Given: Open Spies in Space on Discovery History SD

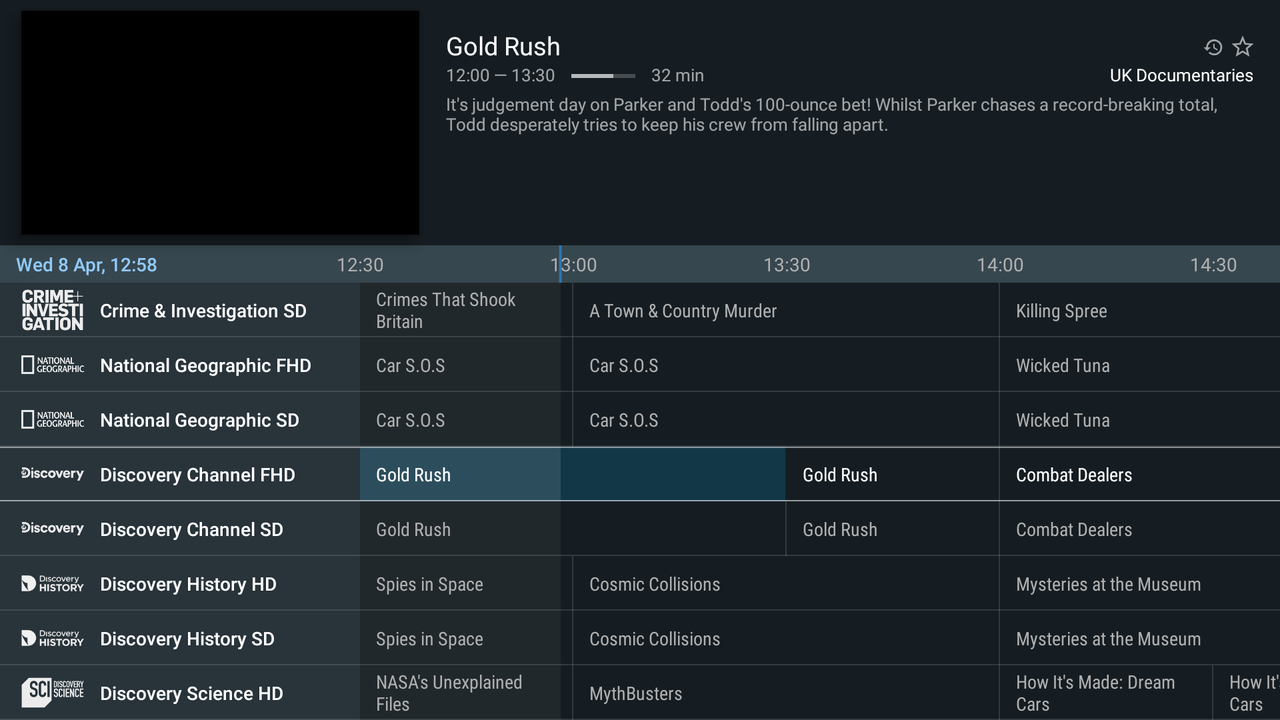Looking at the screenshot, I should click(466, 639).
